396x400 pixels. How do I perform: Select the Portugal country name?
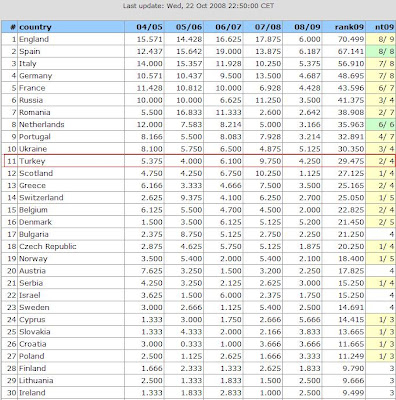35,137
